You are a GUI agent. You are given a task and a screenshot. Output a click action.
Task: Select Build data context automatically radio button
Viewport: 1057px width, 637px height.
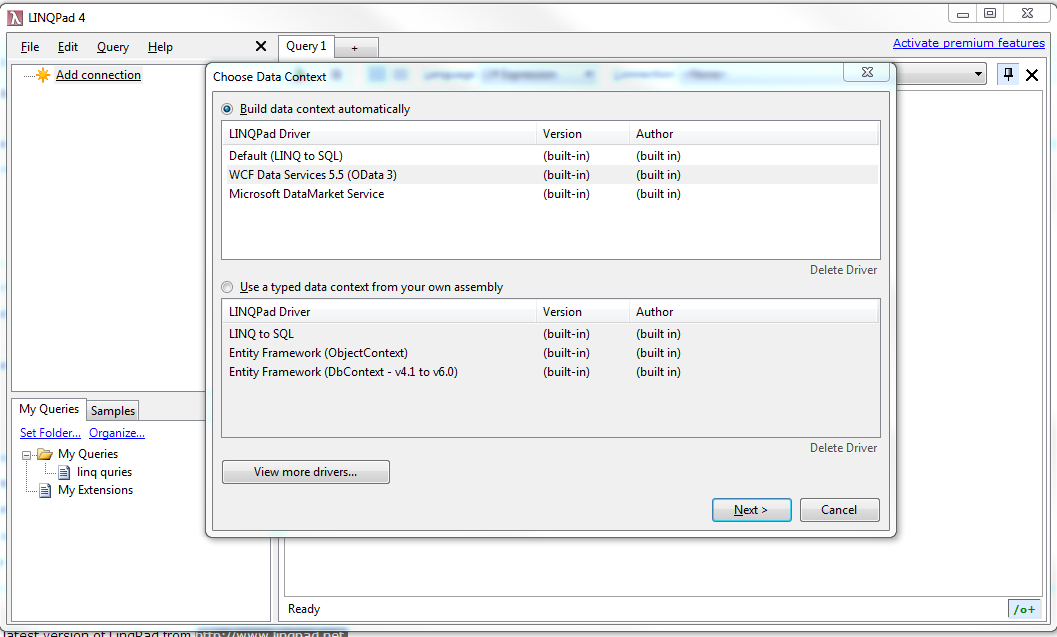click(x=228, y=109)
